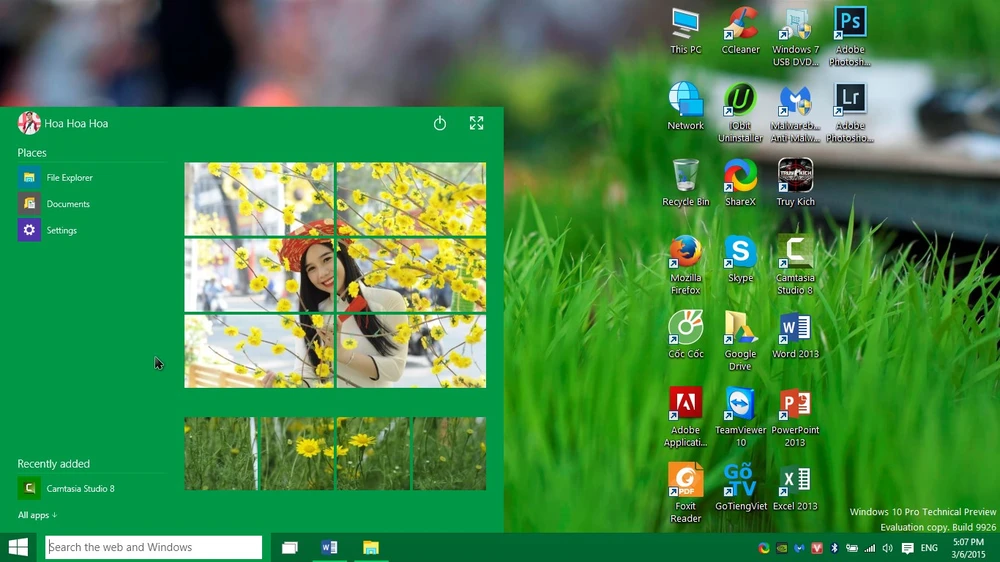Select the Word 2013 desktop shortcut
The image size is (1000, 562).
tap(795, 335)
